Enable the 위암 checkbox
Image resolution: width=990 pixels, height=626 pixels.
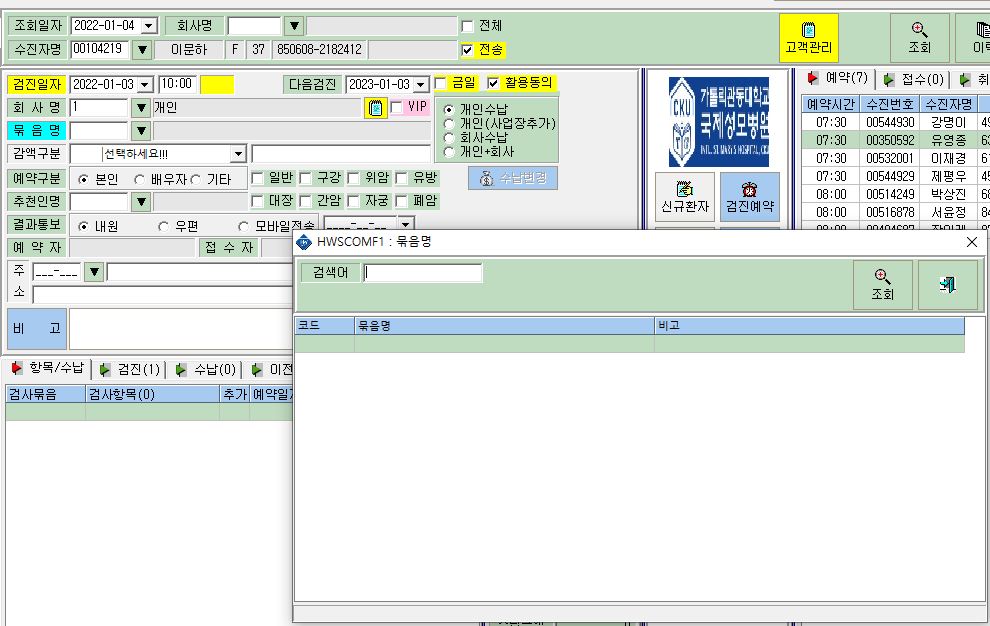[x=354, y=179]
